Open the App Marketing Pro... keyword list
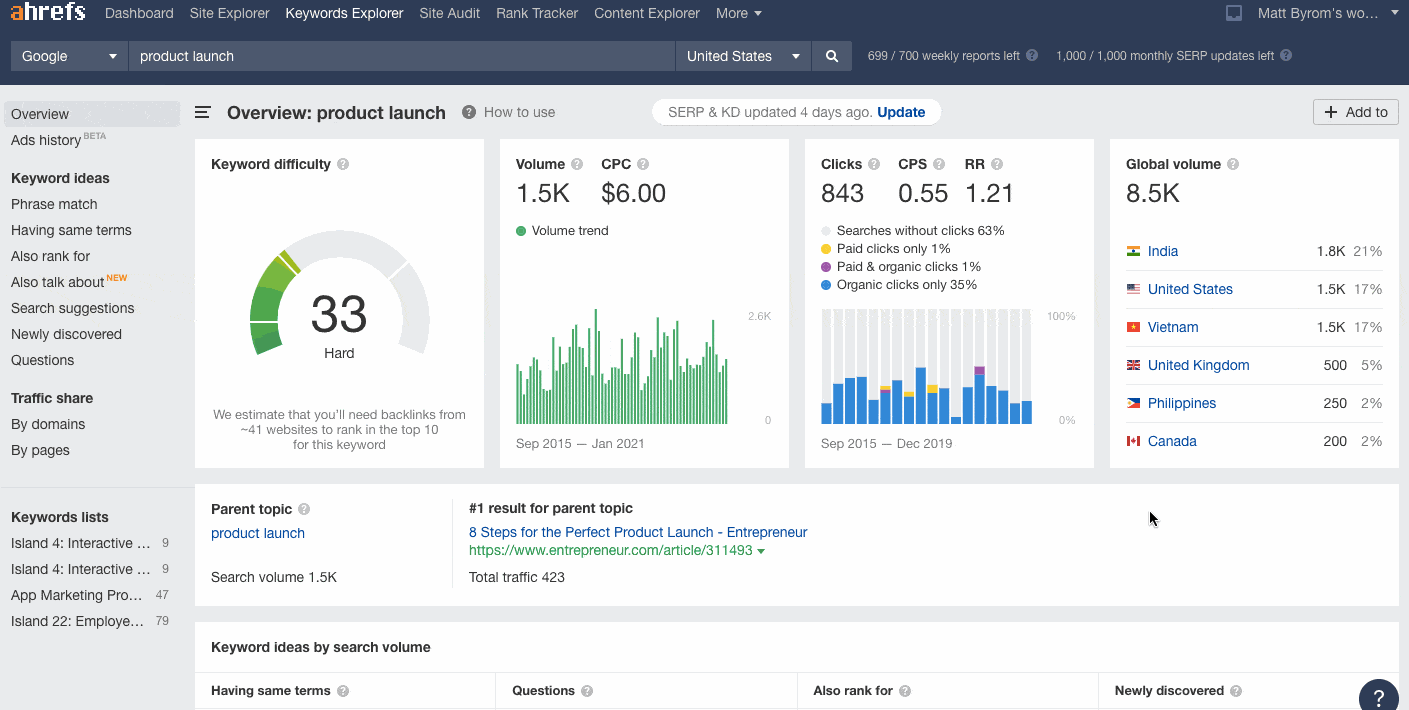 77,595
